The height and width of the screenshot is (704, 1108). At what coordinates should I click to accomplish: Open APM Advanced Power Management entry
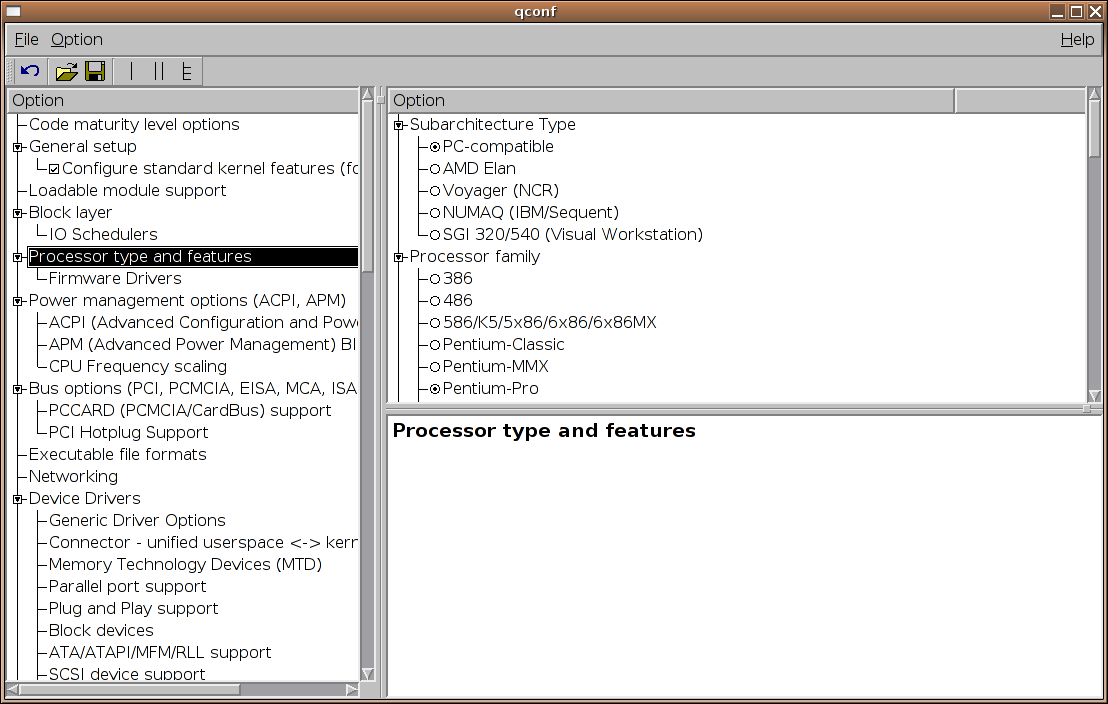tap(202, 344)
